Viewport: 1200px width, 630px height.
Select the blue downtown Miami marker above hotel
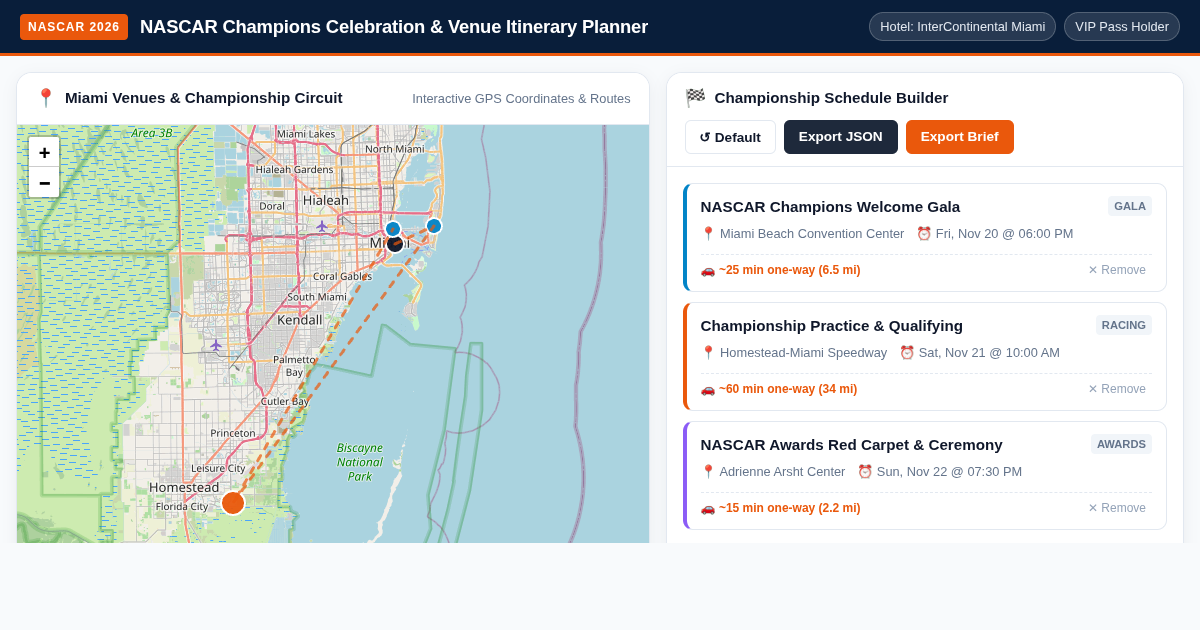[x=393, y=229]
